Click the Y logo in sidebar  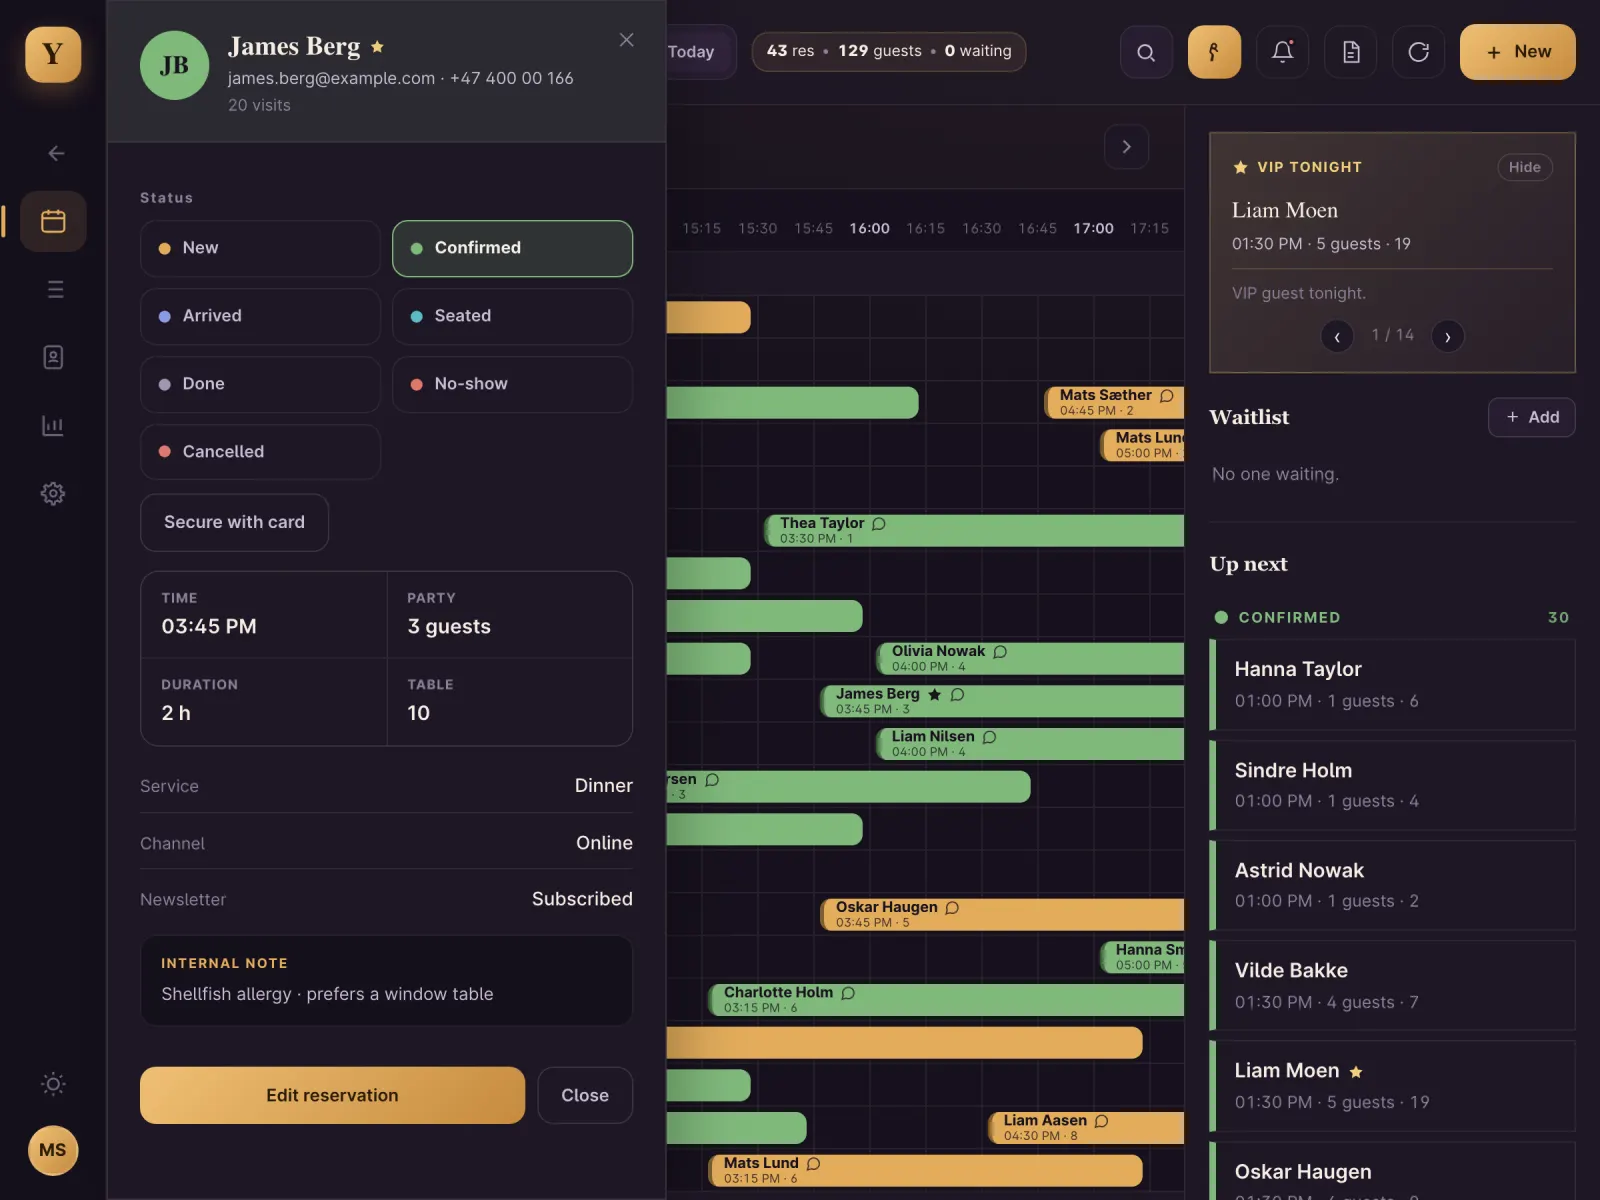(x=53, y=54)
